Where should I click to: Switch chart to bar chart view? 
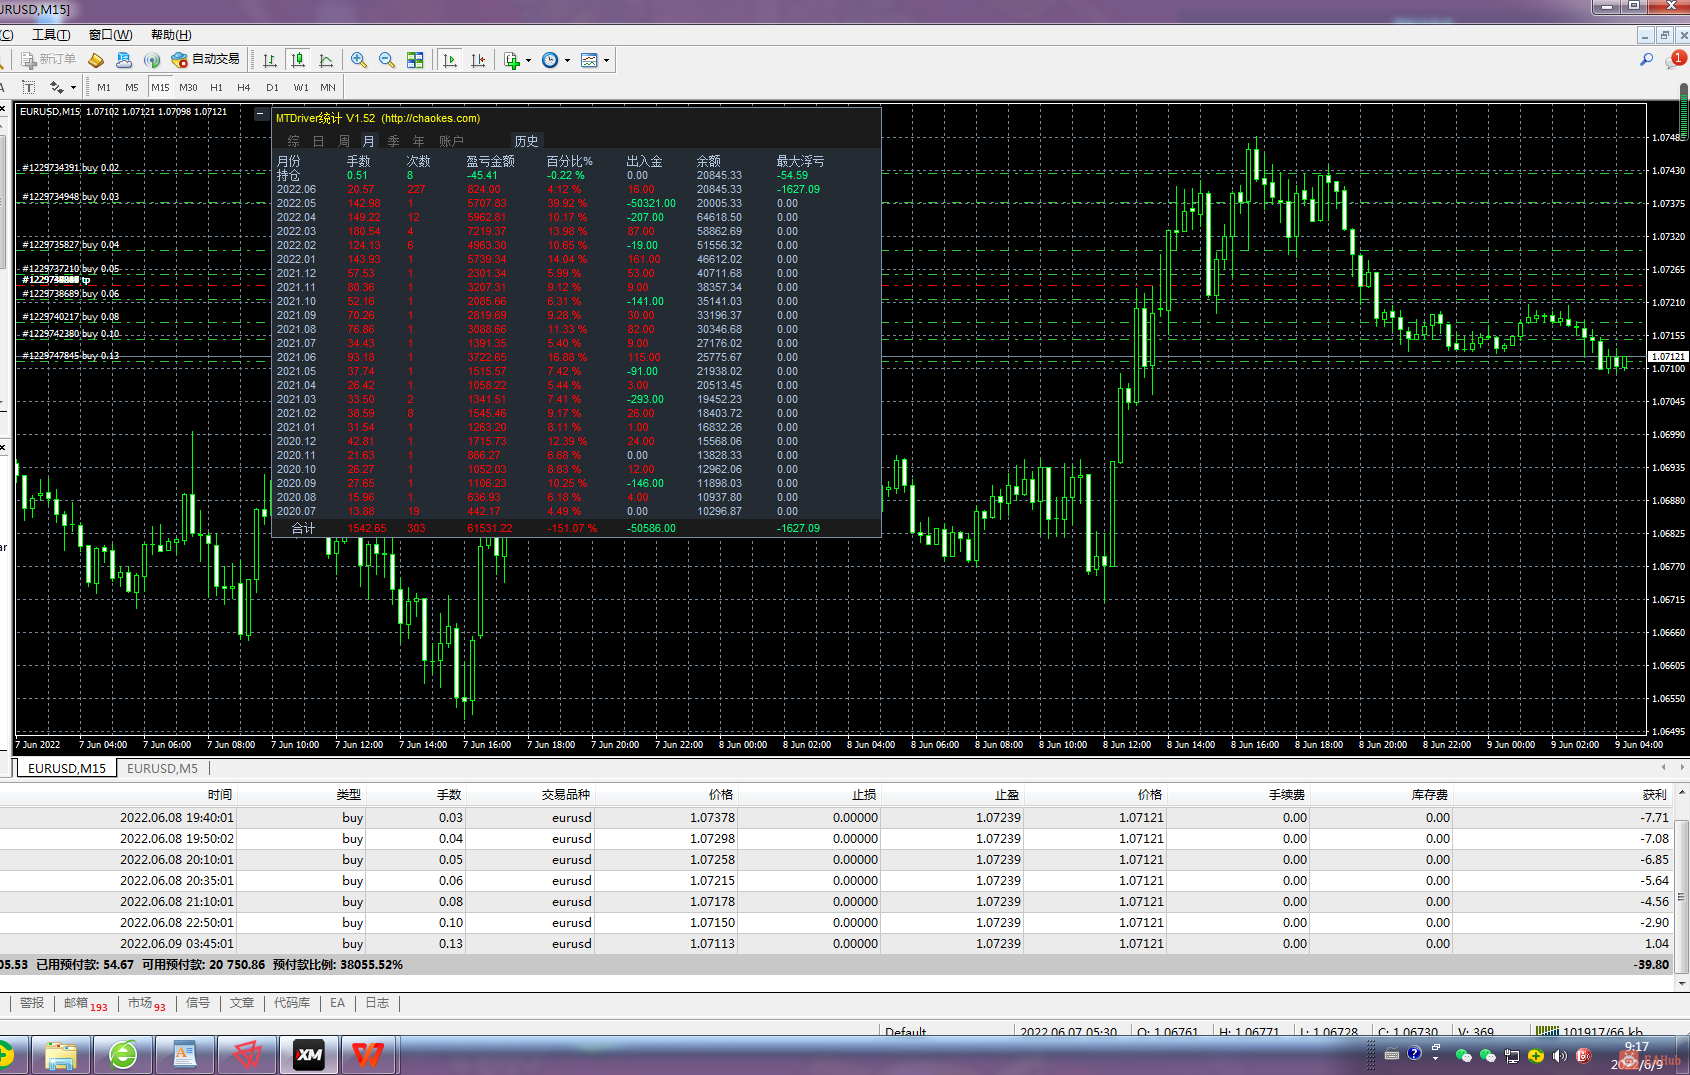tap(270, 60)
